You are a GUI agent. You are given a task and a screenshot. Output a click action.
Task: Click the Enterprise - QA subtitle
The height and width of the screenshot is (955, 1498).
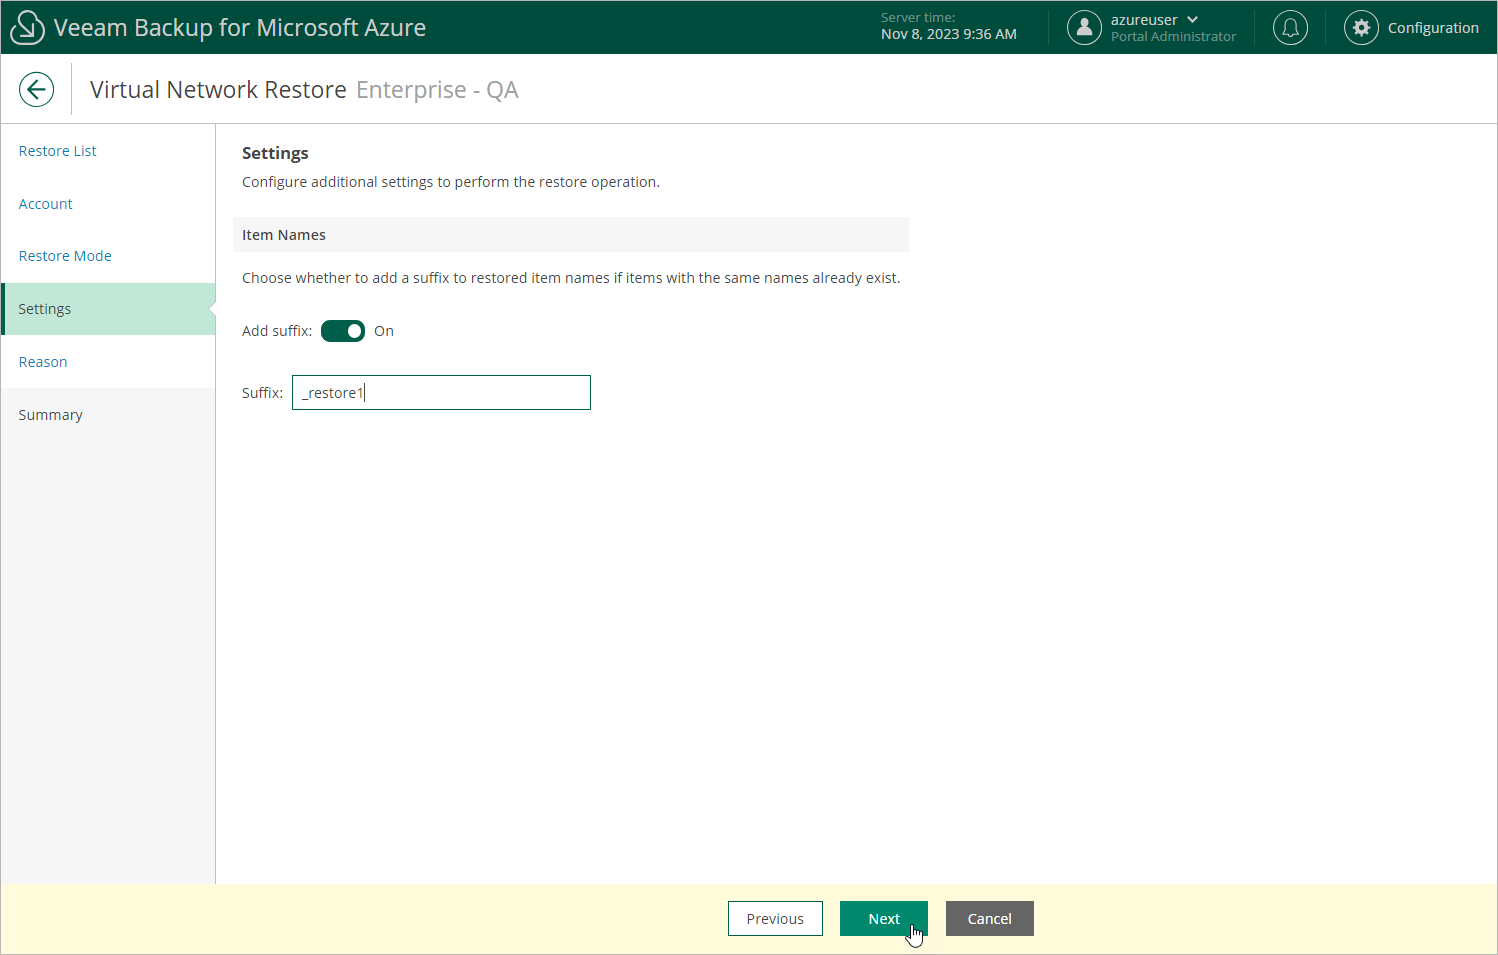coord(437,90)
